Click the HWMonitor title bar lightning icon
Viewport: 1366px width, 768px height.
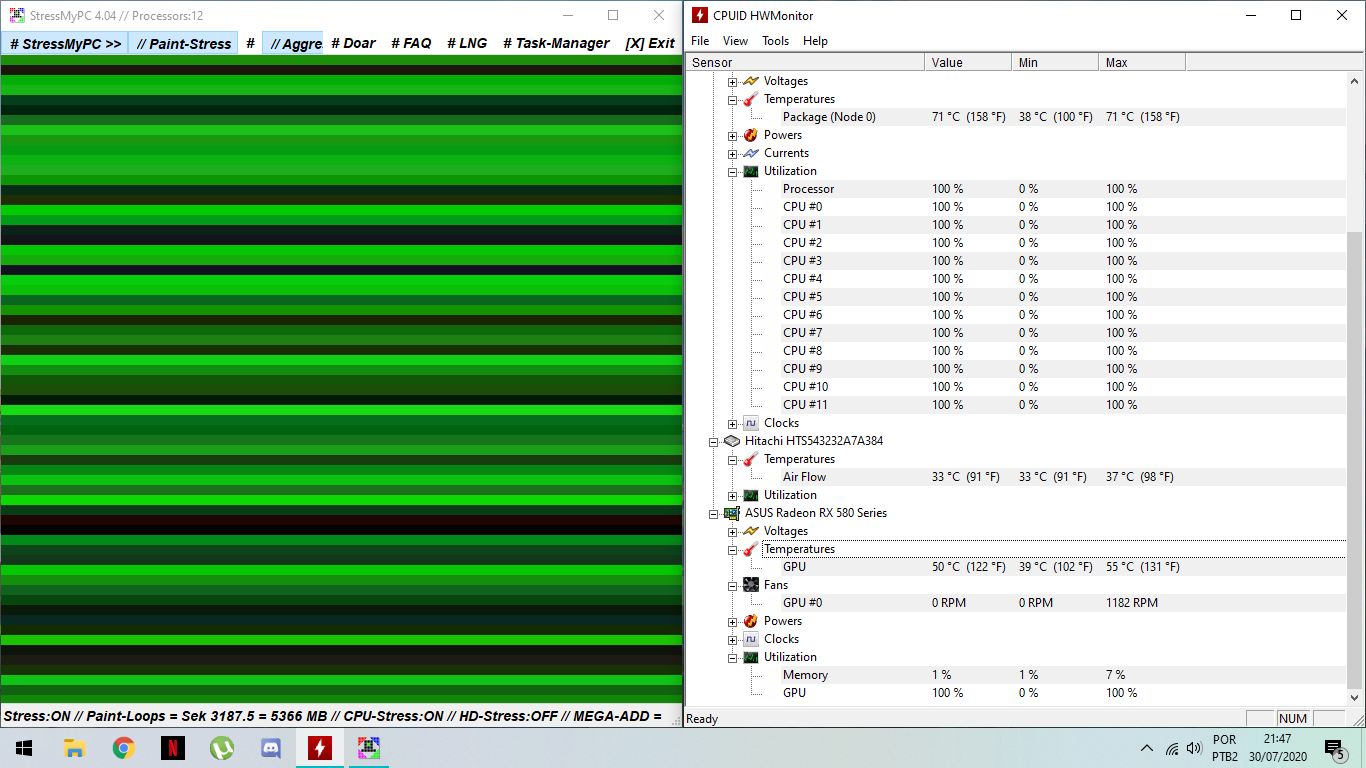[x=700, y=15]
